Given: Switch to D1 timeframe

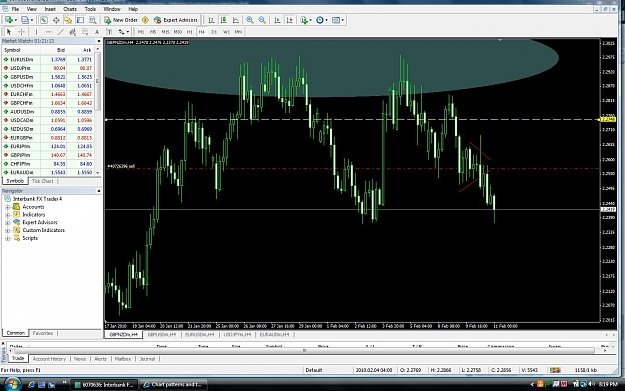Looking at the screenshot, I should pyautogui.click(x=214, y=31).
